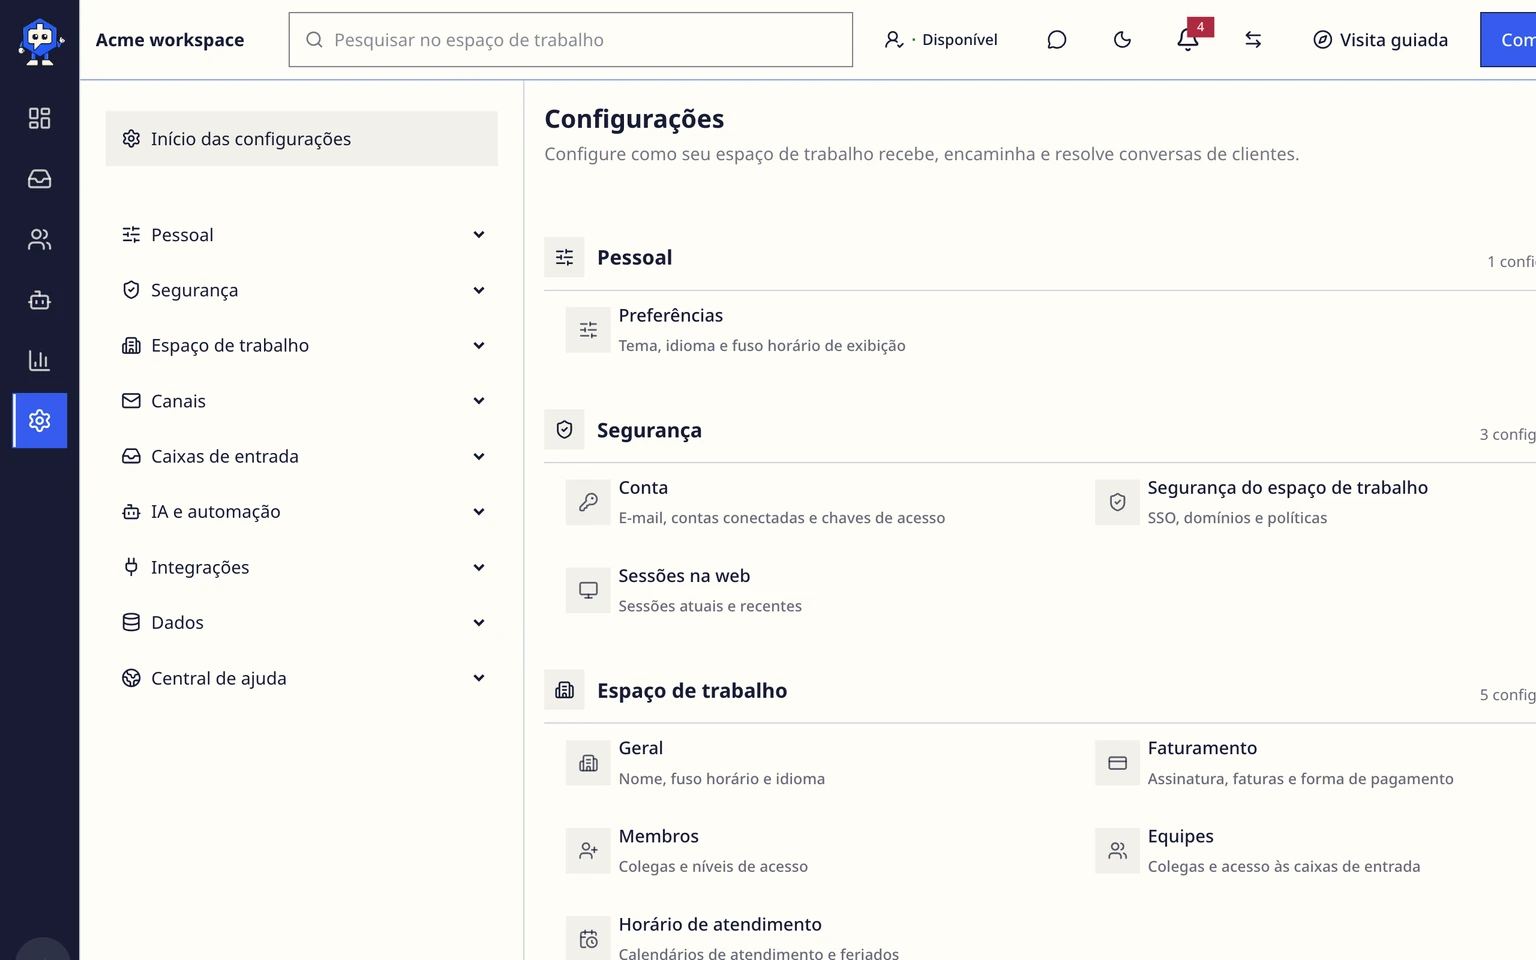Expand Espaço de trabalho sidebar section
Screen dimensions: 1536x960
click(301, 346)
